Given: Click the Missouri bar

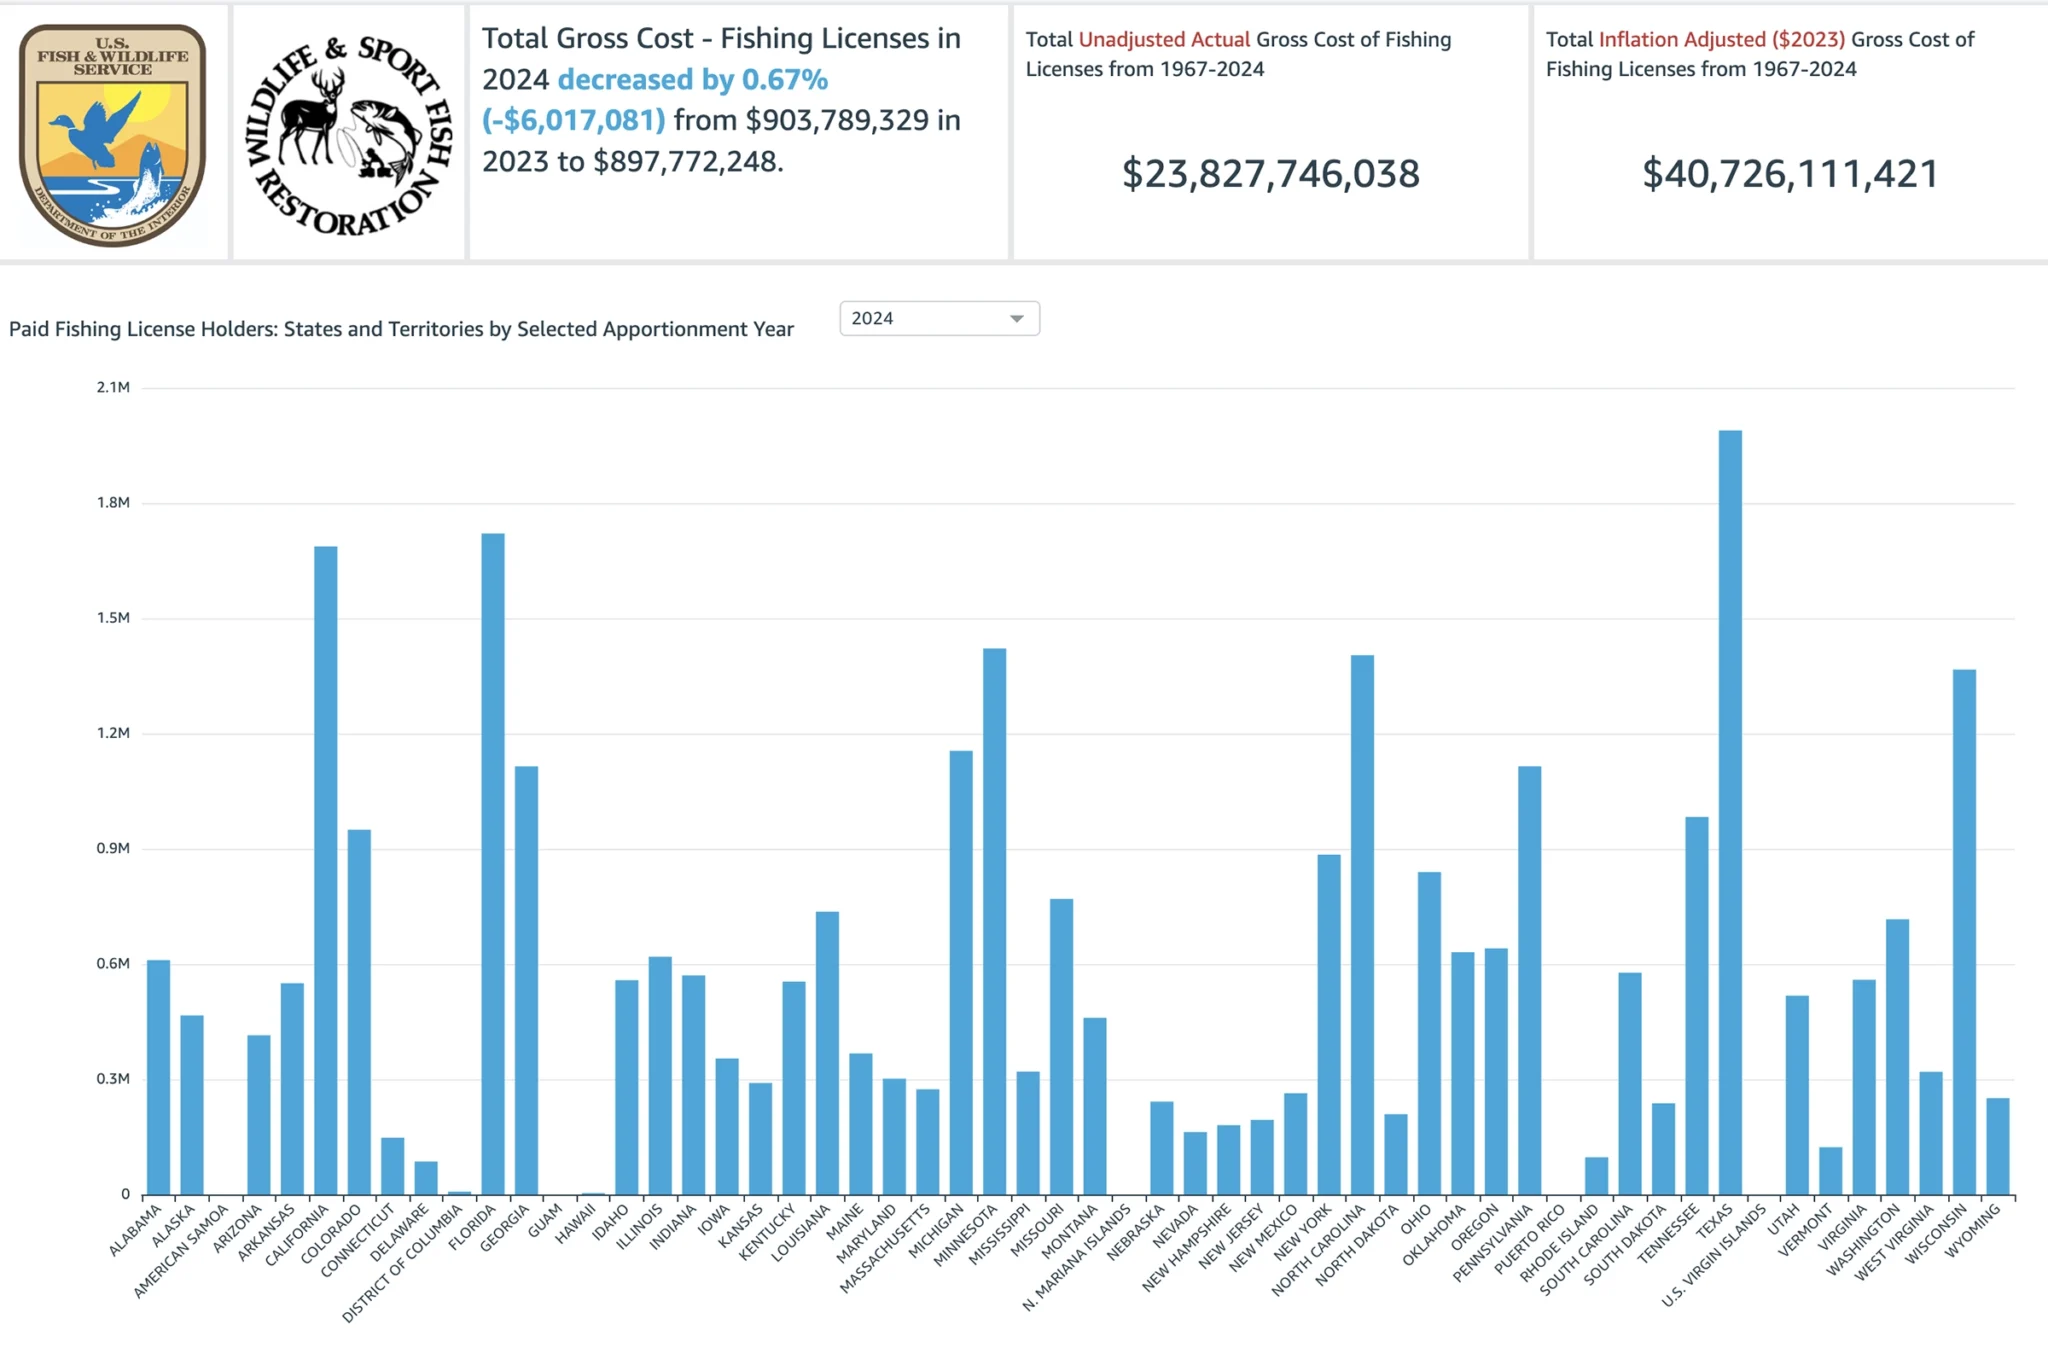Looking at the screenshot, I should pos(1061,1046).
